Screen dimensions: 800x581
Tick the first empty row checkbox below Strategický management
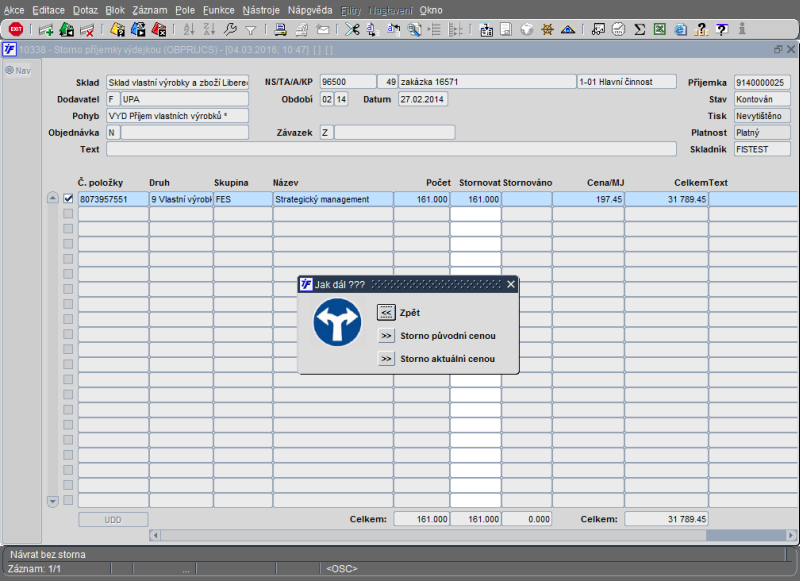coord(68,214)
